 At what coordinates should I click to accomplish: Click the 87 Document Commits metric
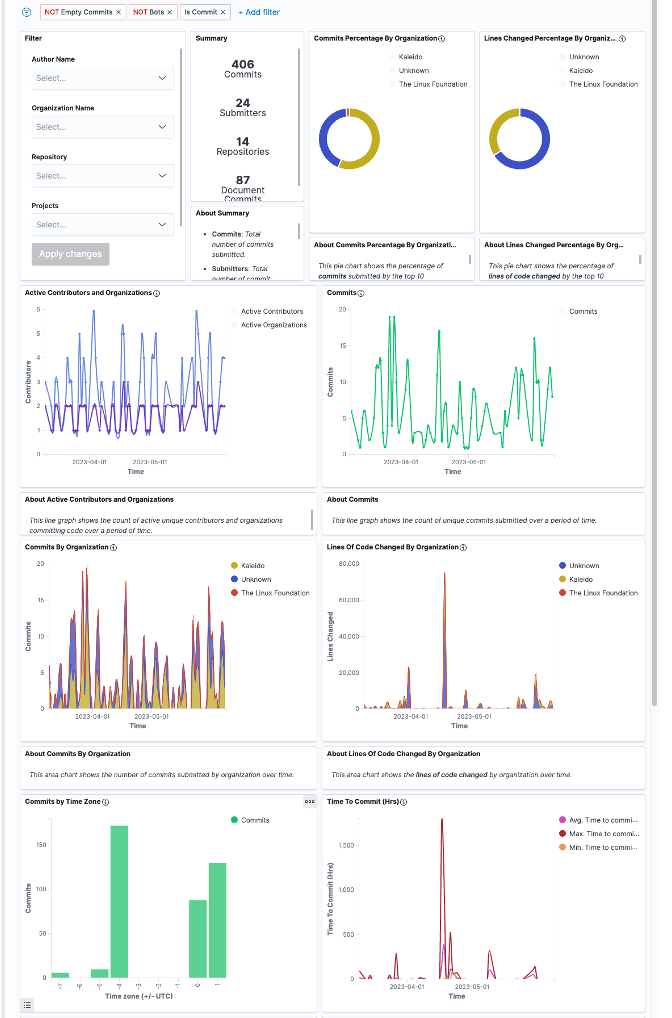point(243,188)
